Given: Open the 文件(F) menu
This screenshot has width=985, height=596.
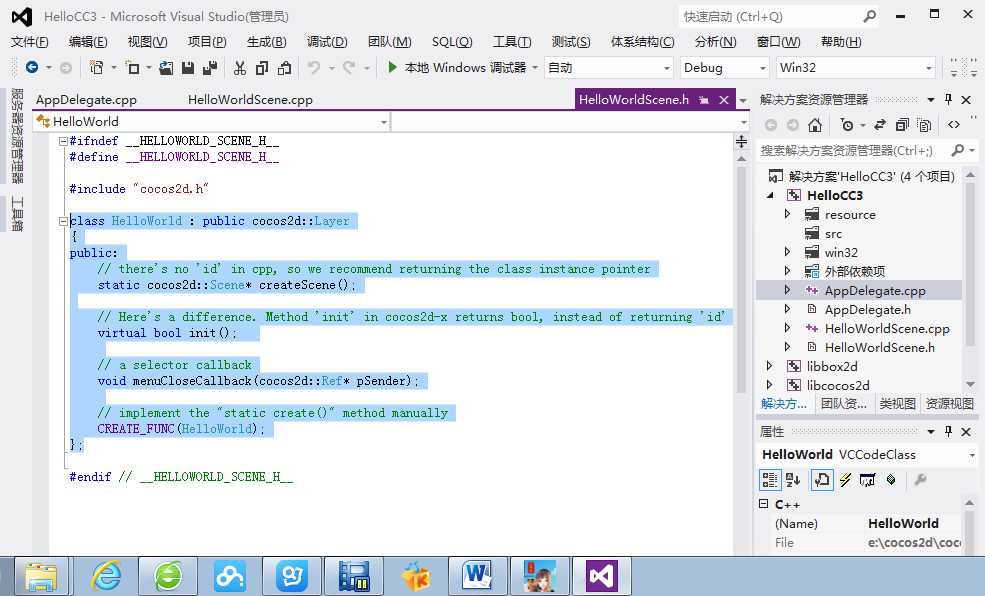Looking at the screenshot, I should [30, 41].
